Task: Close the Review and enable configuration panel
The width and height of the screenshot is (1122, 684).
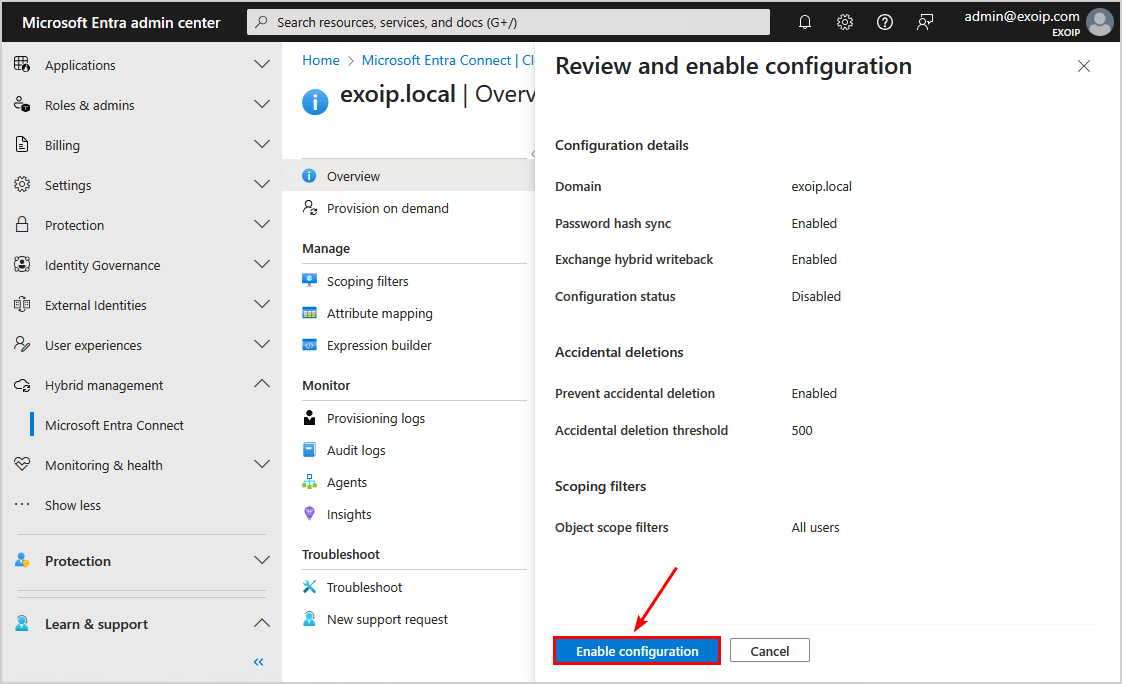Action: [x=1084, y=66]
